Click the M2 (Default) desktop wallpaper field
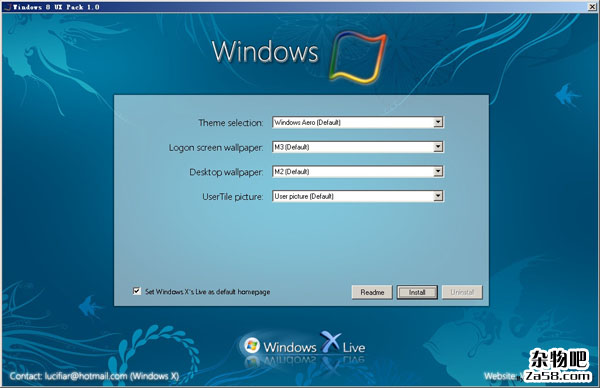The image size is (600, 388). click(x=358, y=171)
